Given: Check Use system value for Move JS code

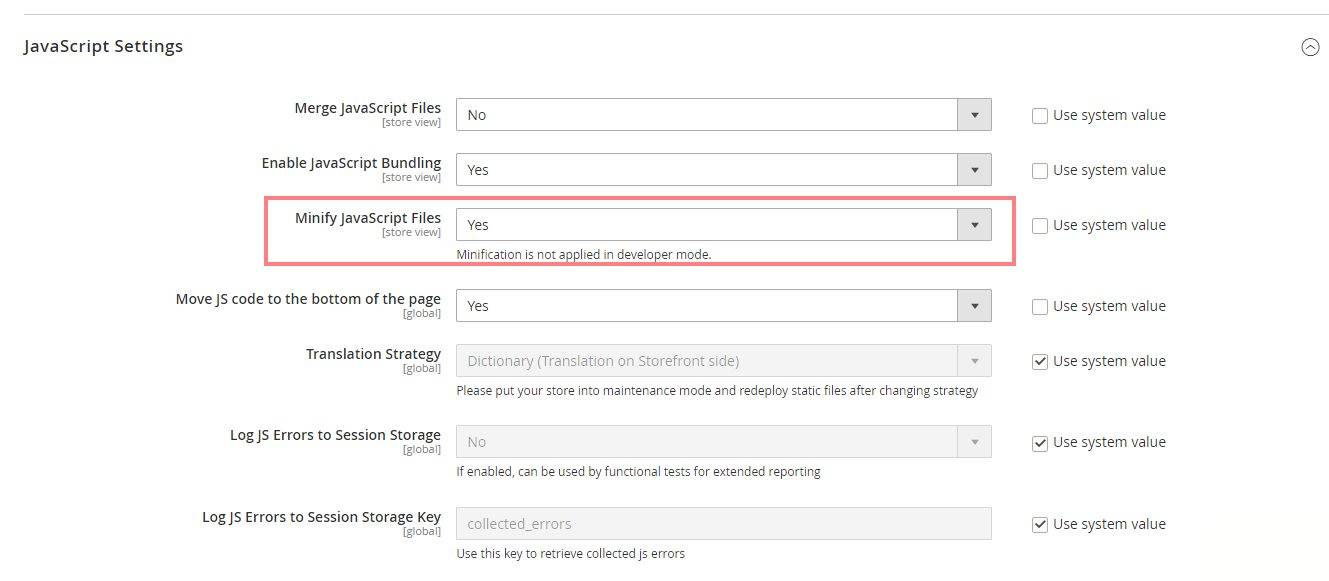Looking at the screenshot, I should point(1040,307).
